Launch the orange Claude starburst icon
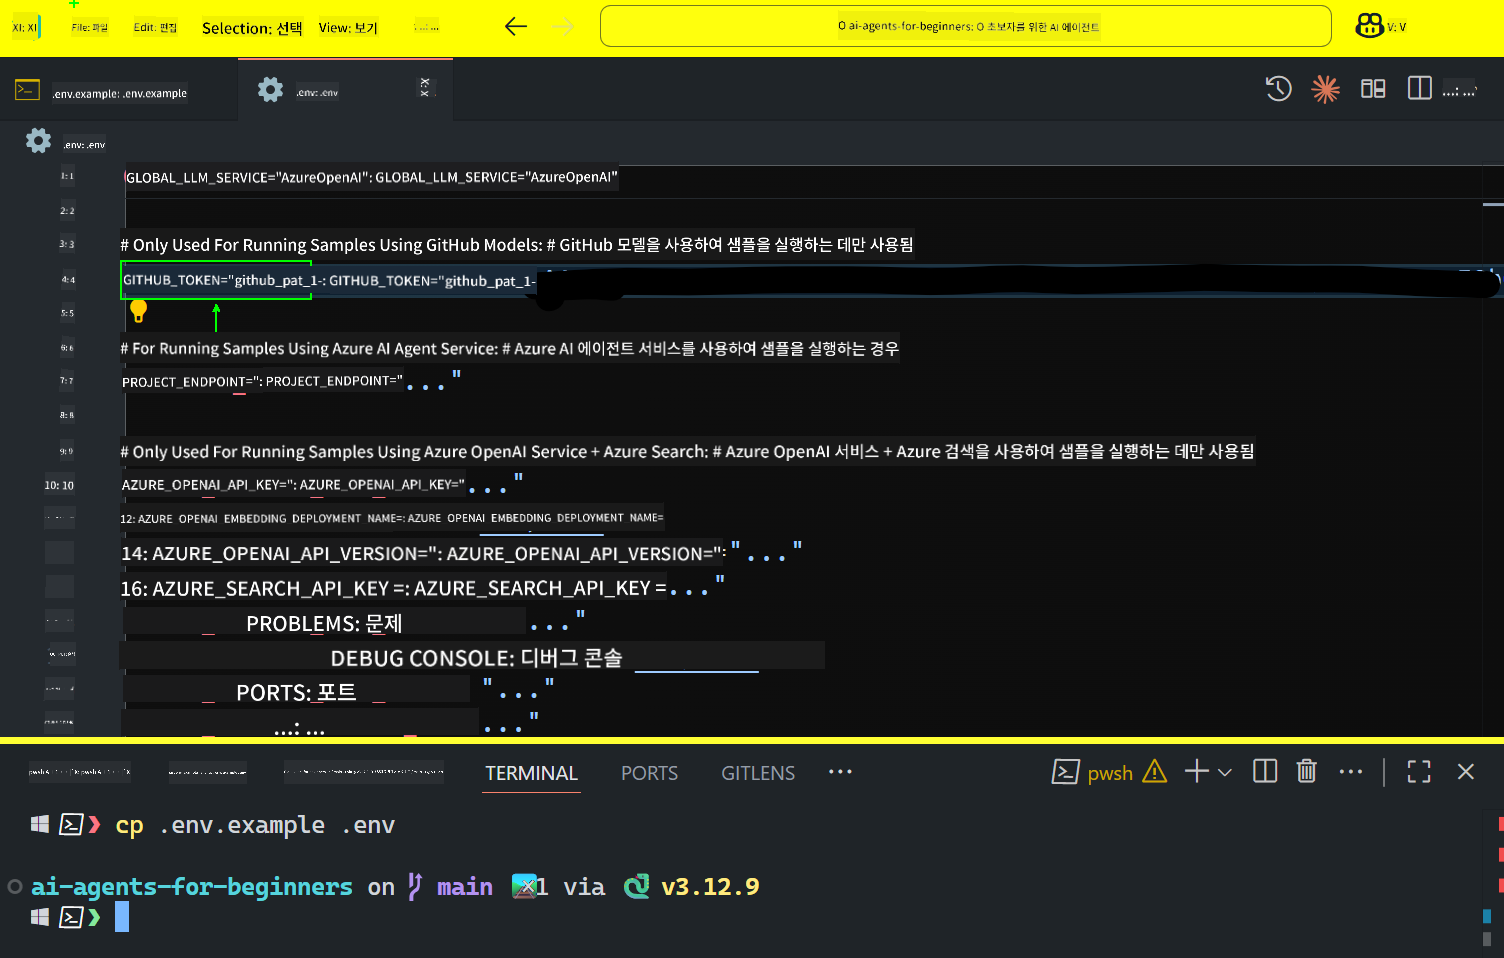Screen dimensions: 1504x958 1325,89
